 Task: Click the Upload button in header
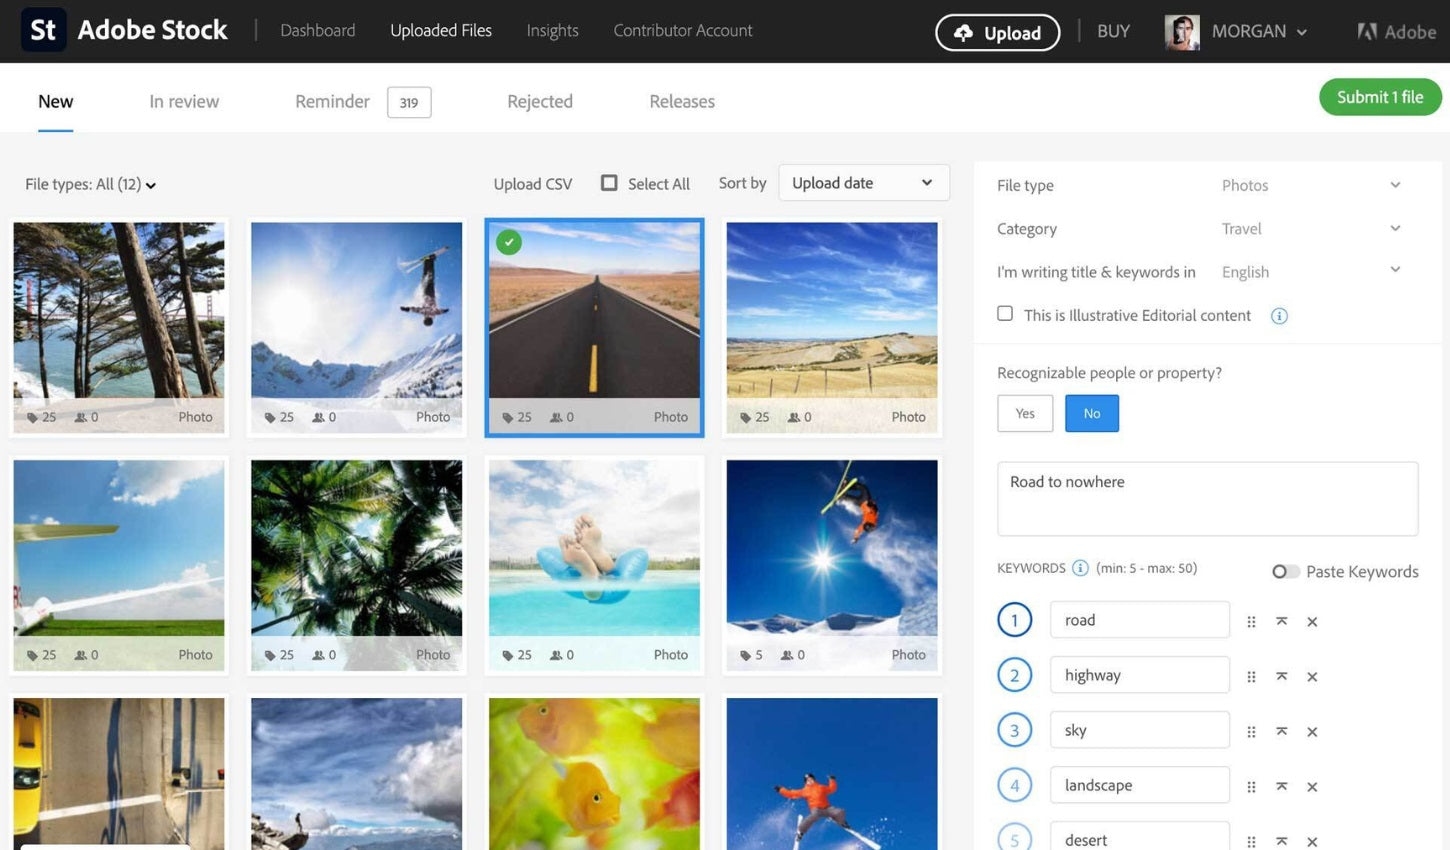[997, 33]
